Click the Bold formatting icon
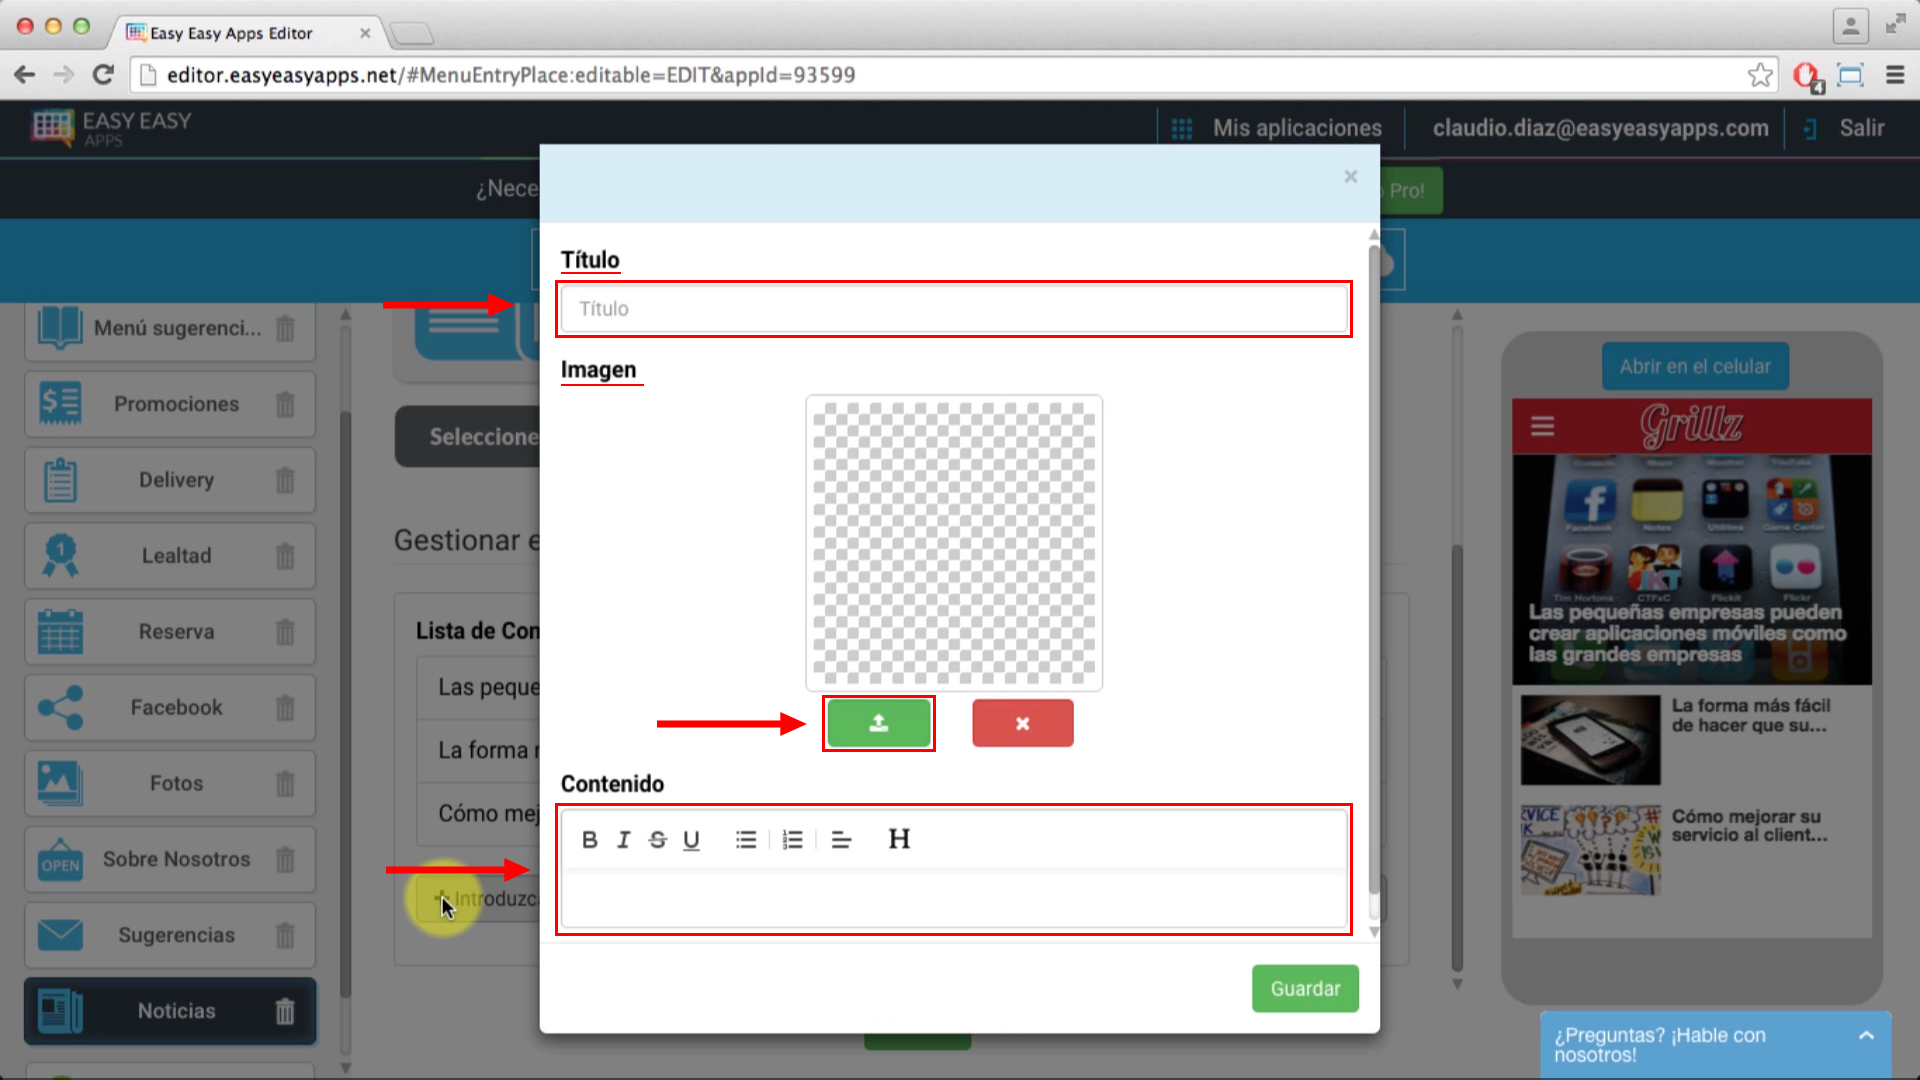The image size is (1920, 1080). (588, 840)
